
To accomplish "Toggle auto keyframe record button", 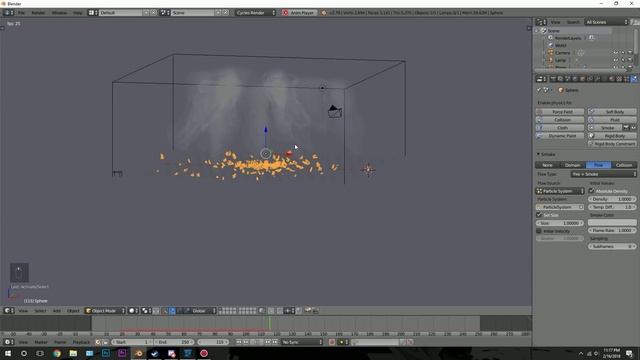I will click(332, 342).
